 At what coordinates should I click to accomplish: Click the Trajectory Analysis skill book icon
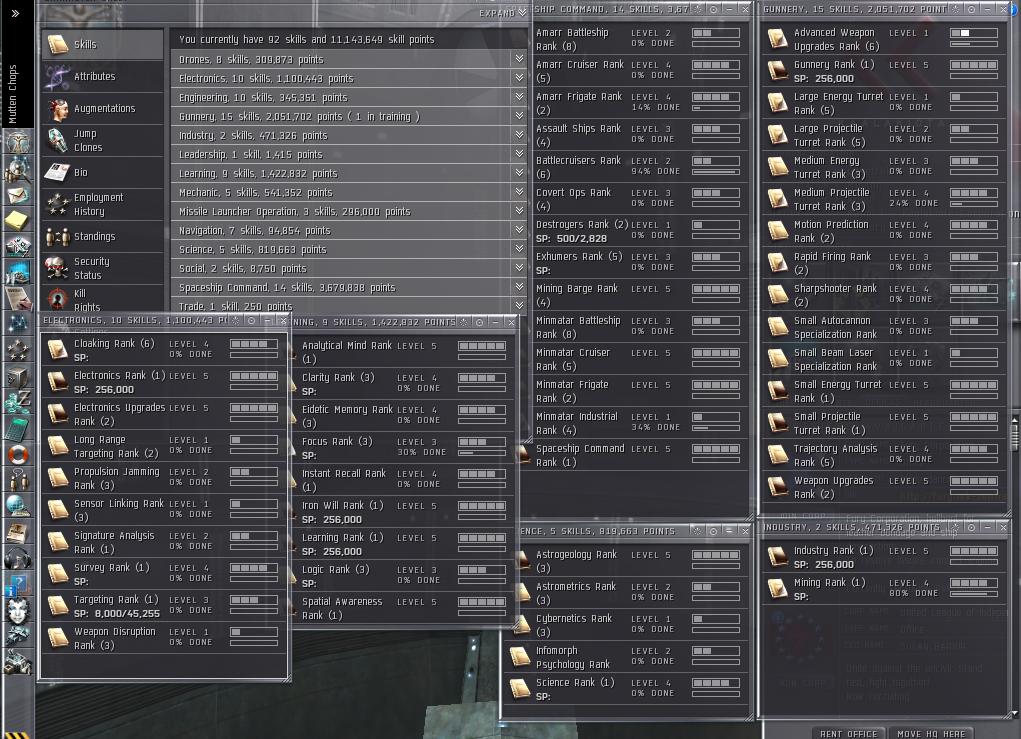(777, 454)
